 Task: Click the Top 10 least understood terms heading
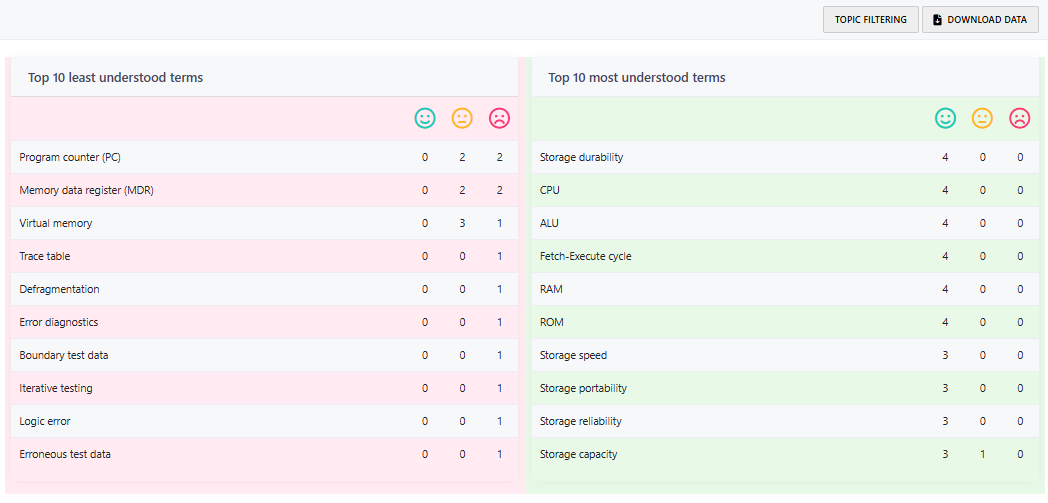point(115,77)
